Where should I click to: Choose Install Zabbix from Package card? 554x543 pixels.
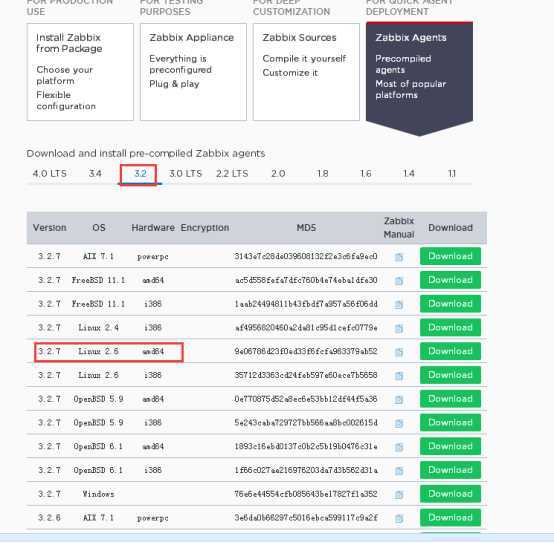click(80, 72)
